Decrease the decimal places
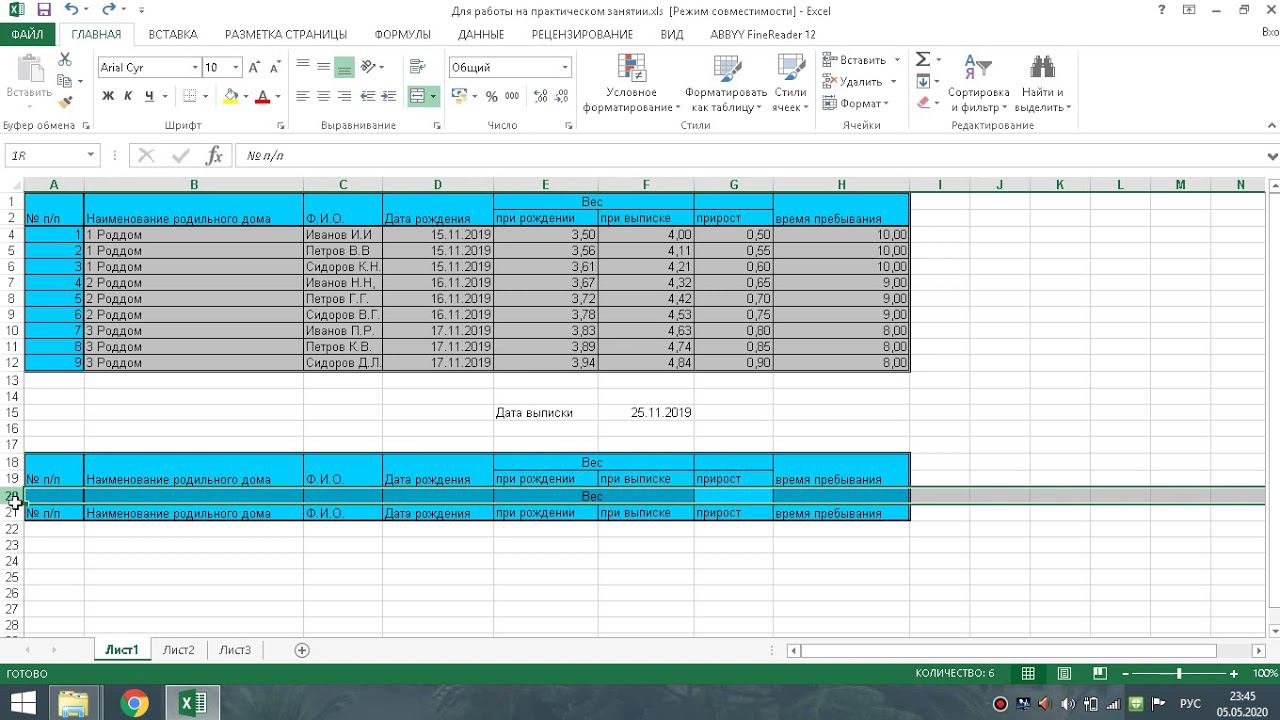1280x720 pixels. [563, 96]
